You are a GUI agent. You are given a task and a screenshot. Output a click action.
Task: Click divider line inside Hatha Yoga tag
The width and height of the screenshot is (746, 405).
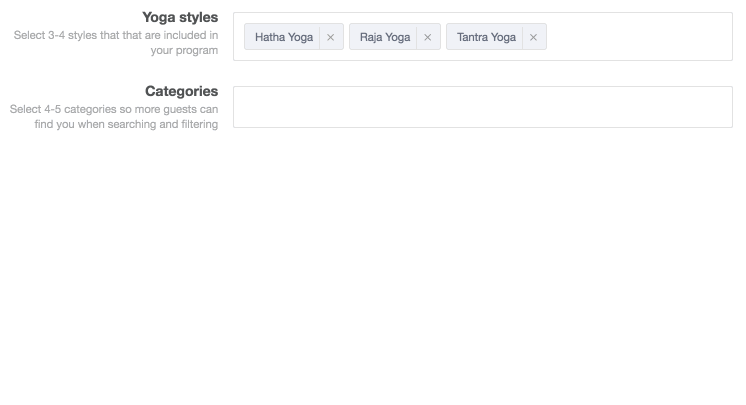point(320,37)
